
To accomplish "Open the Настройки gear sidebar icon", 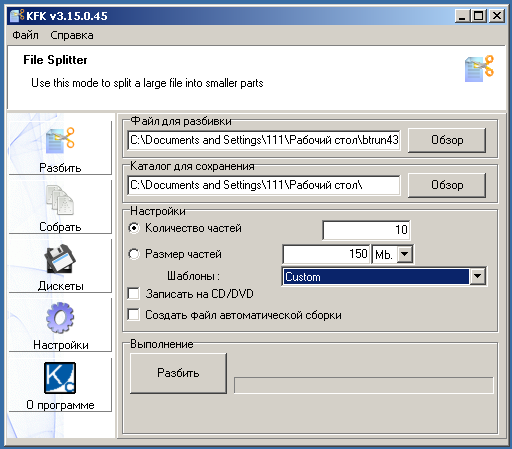I will coord(60,318).
